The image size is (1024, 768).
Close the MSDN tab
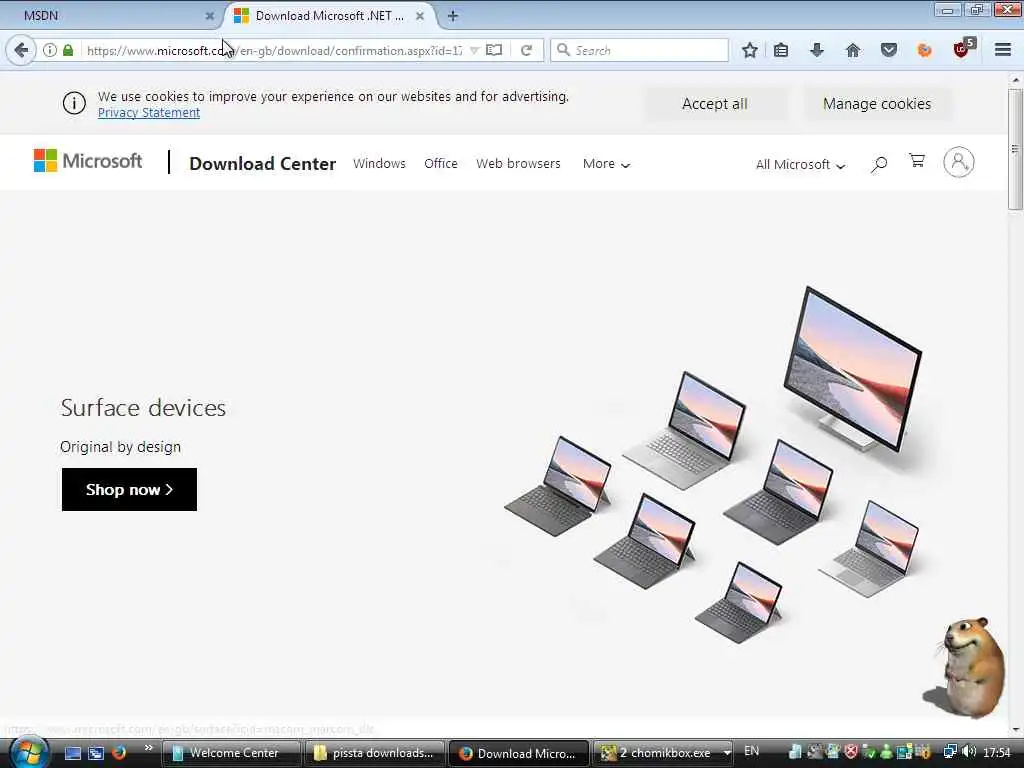(x=210, y=16)
